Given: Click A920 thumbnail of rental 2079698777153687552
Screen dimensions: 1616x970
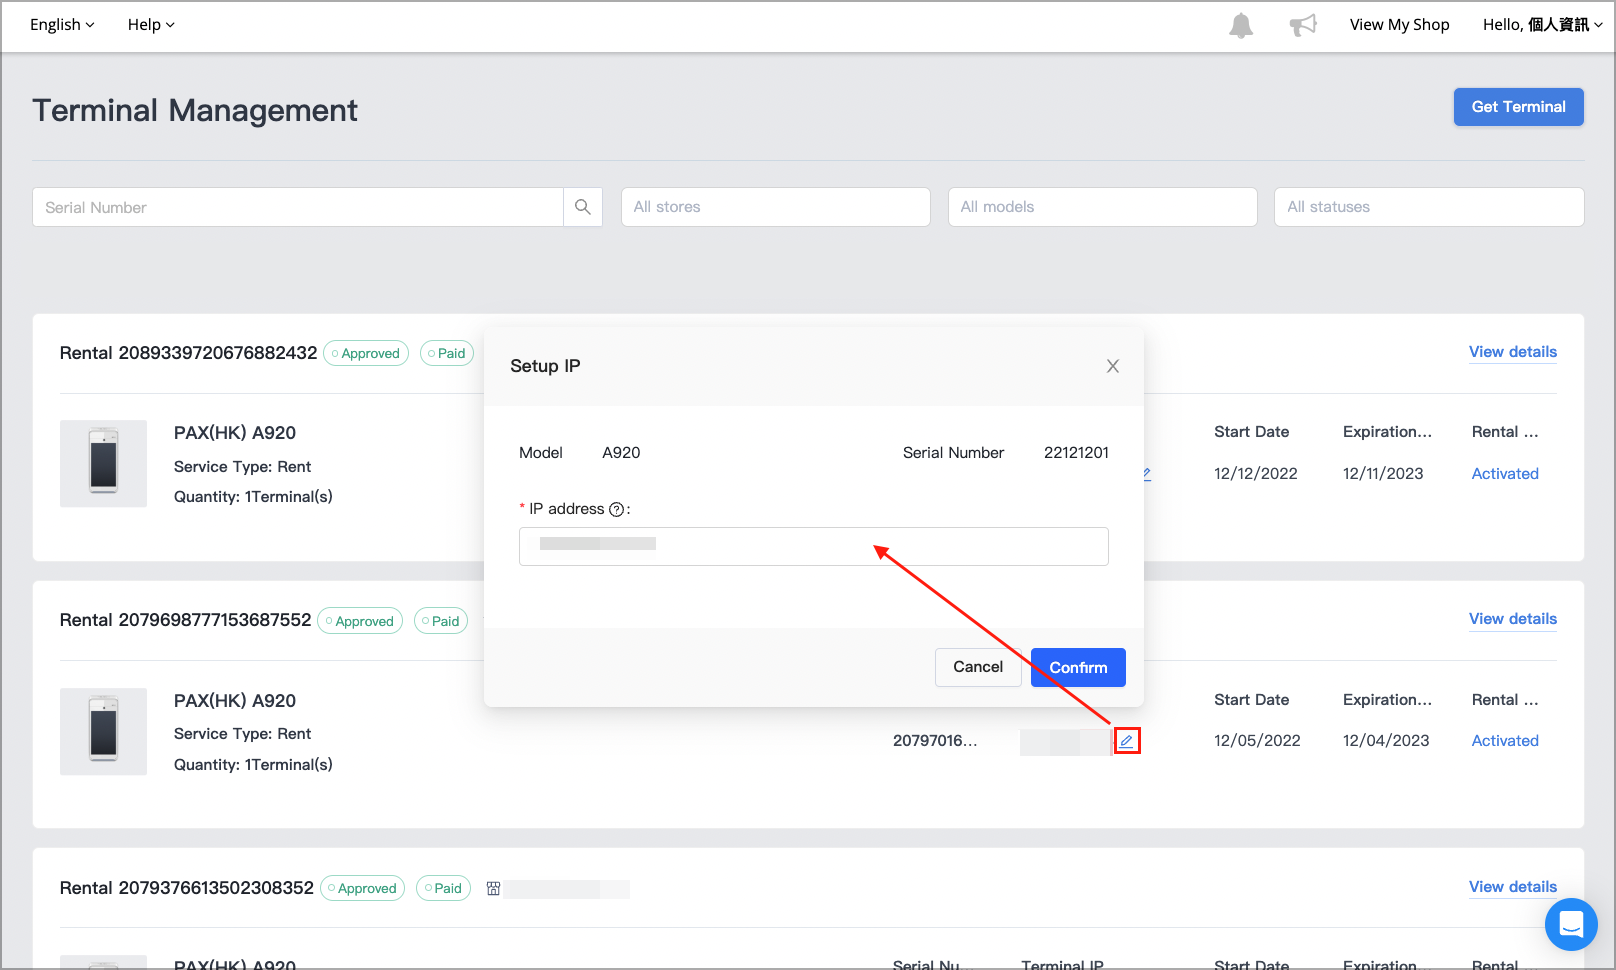Looking at the screenshot, I should coord(104,731).
